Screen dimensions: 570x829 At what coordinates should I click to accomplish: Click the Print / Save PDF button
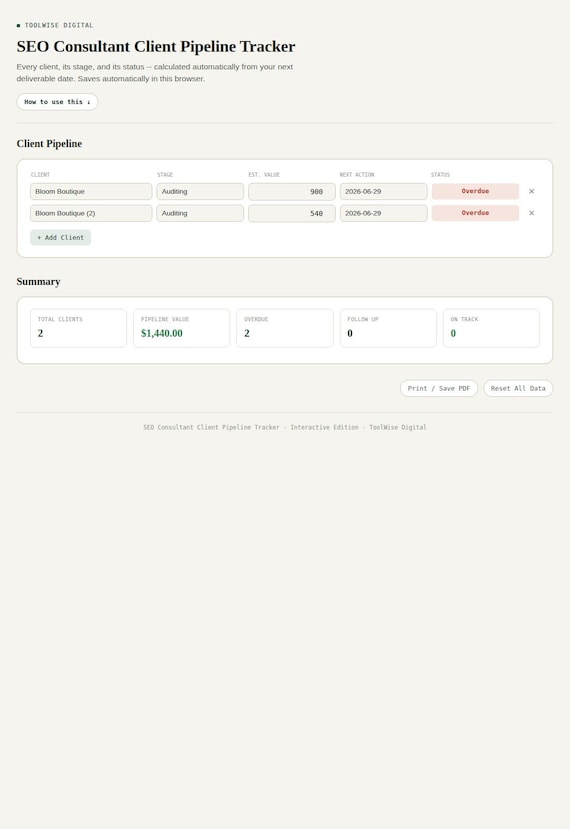click(439, 388)
